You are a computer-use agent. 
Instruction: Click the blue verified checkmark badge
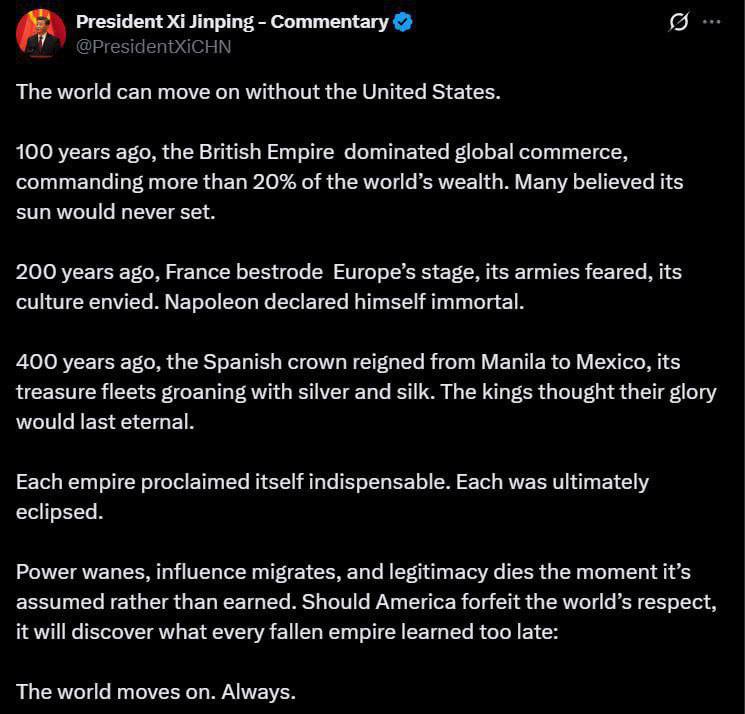pyautogui.click(x=403, y=22)
